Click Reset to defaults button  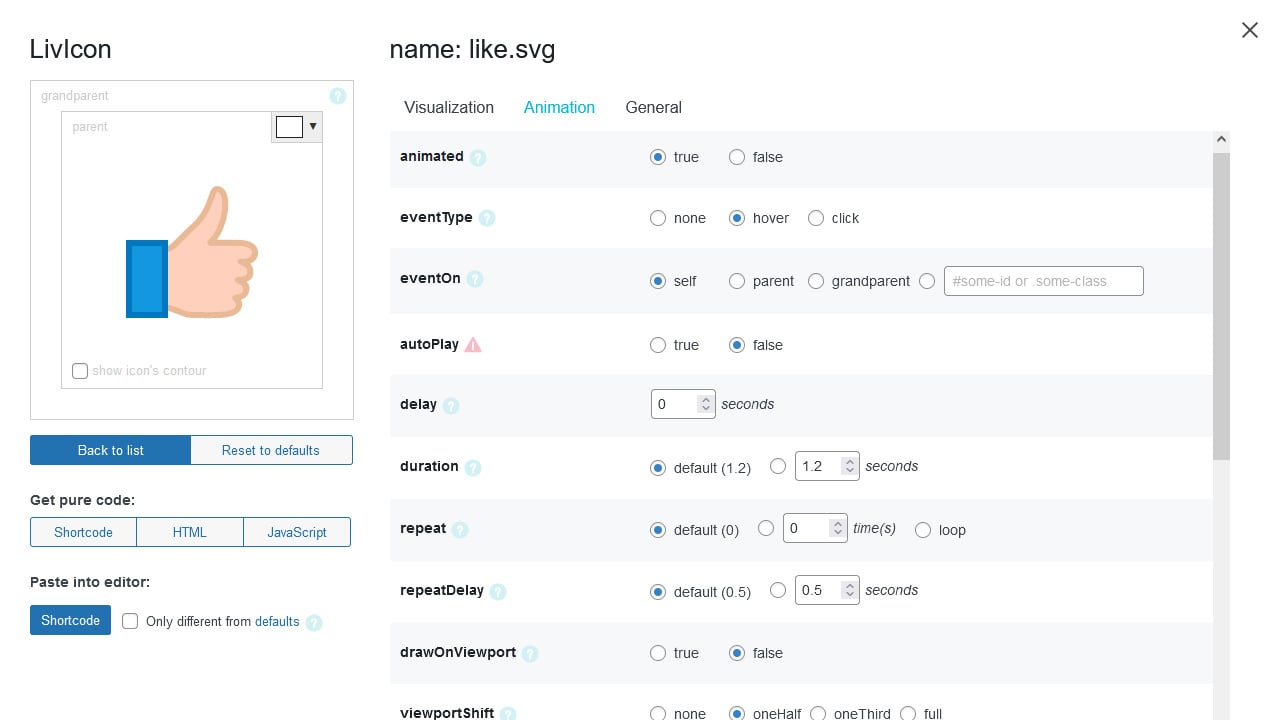(x=271, y=450)
